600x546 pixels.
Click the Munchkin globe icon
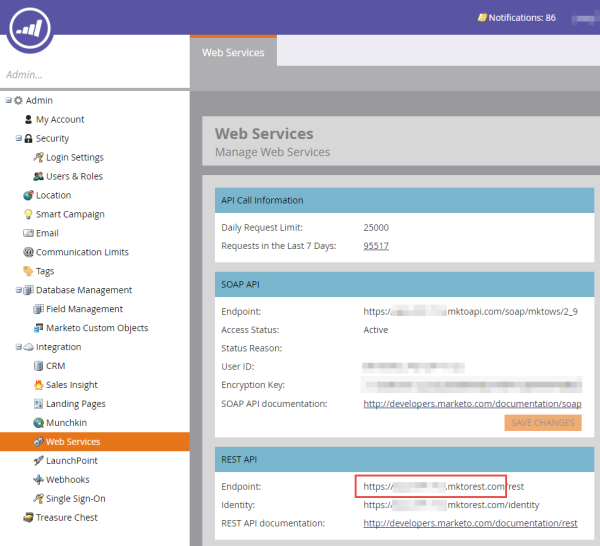pos(38,423)
